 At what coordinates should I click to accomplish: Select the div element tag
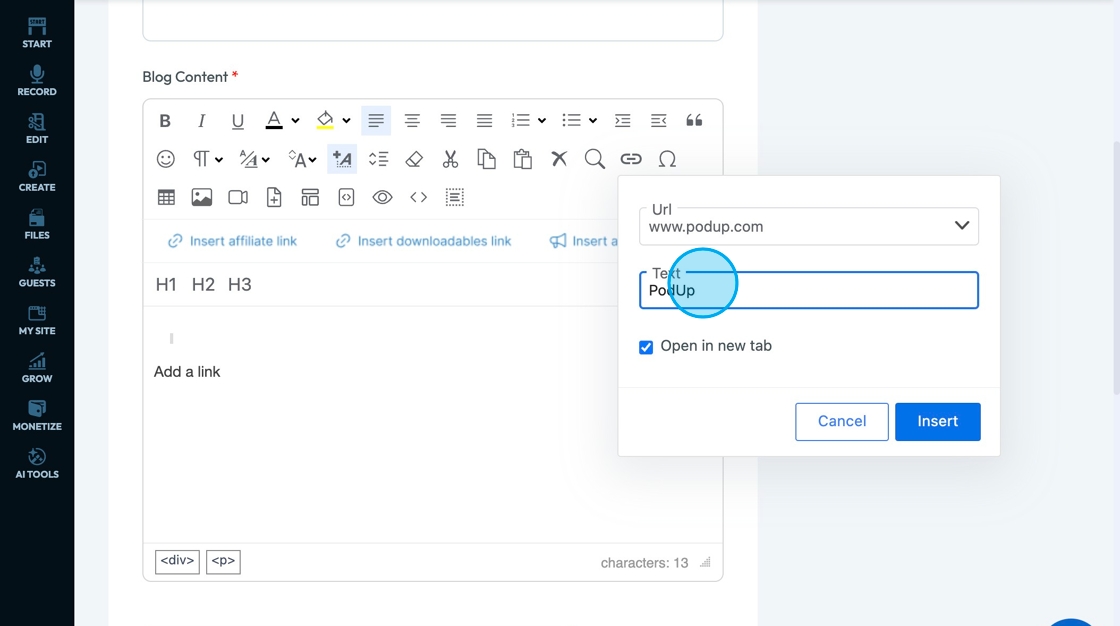(177, 562)
